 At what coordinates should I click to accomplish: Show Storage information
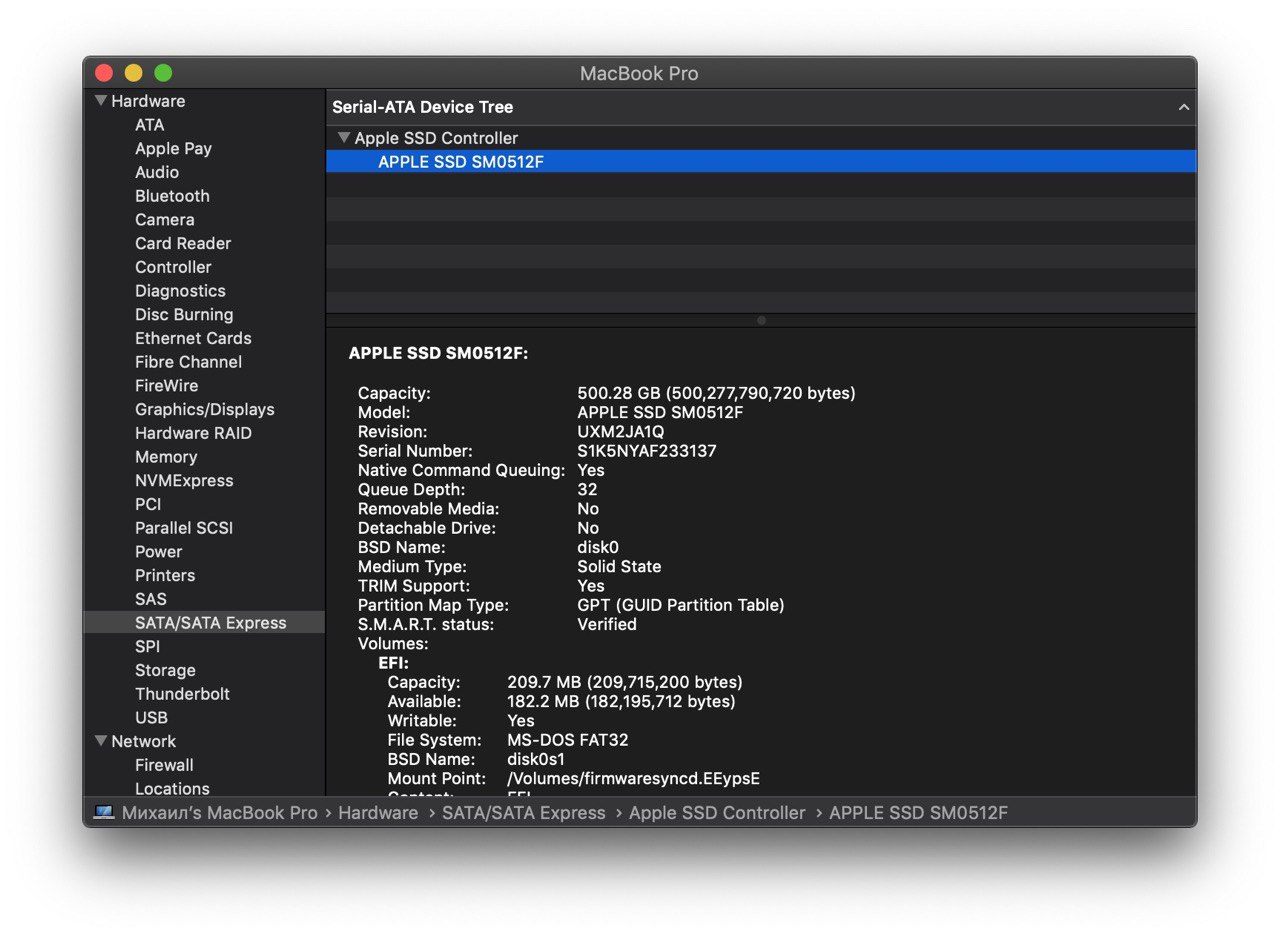click(x=165, y=671)
